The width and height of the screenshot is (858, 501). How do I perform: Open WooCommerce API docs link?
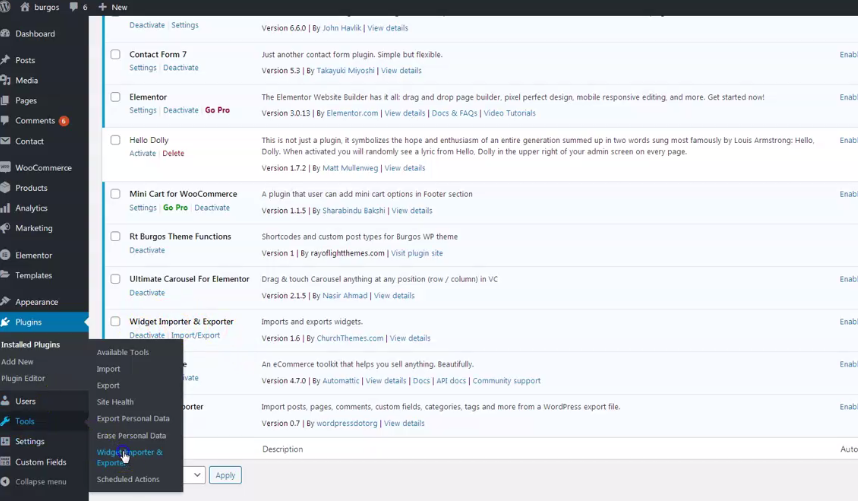coord(451,381)
